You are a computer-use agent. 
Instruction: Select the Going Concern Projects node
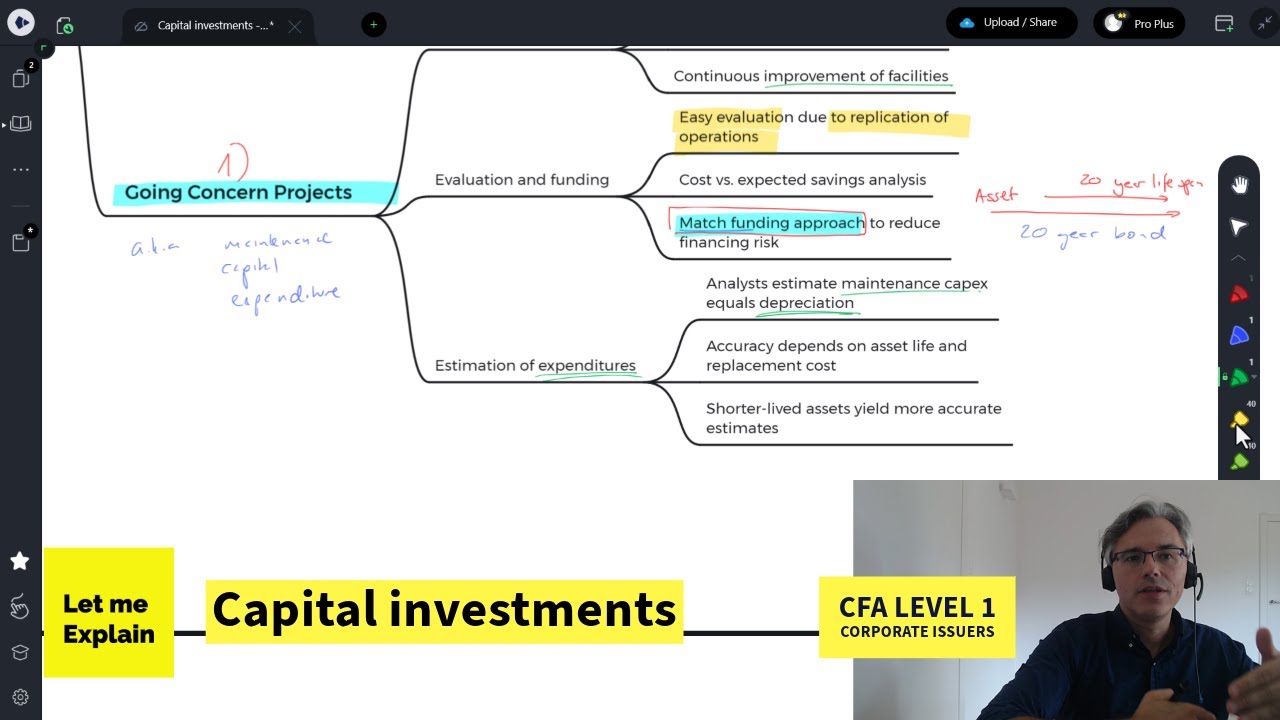tap(238, 192)
